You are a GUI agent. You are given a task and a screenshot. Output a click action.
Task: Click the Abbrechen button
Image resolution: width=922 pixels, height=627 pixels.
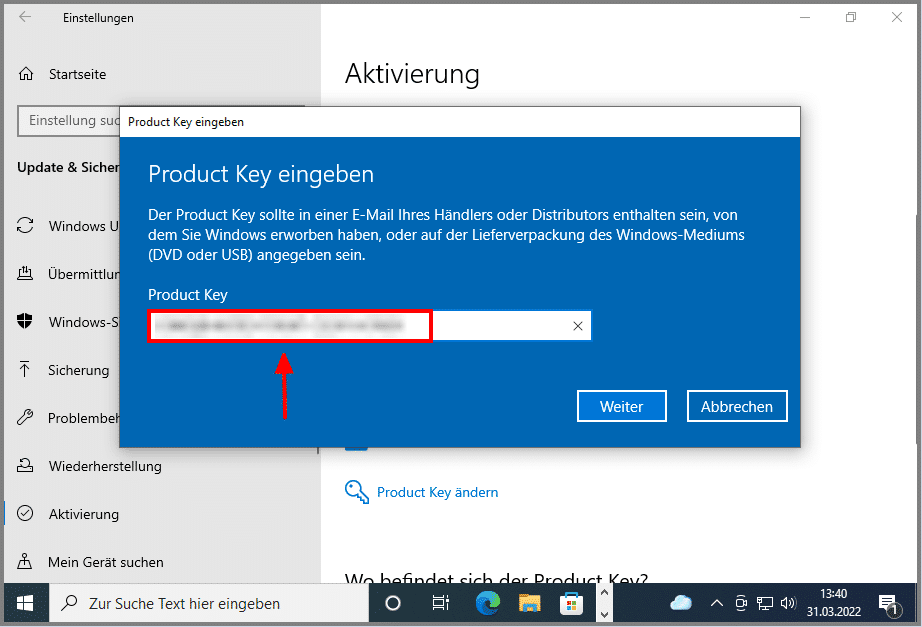click(x=736, y=406)
